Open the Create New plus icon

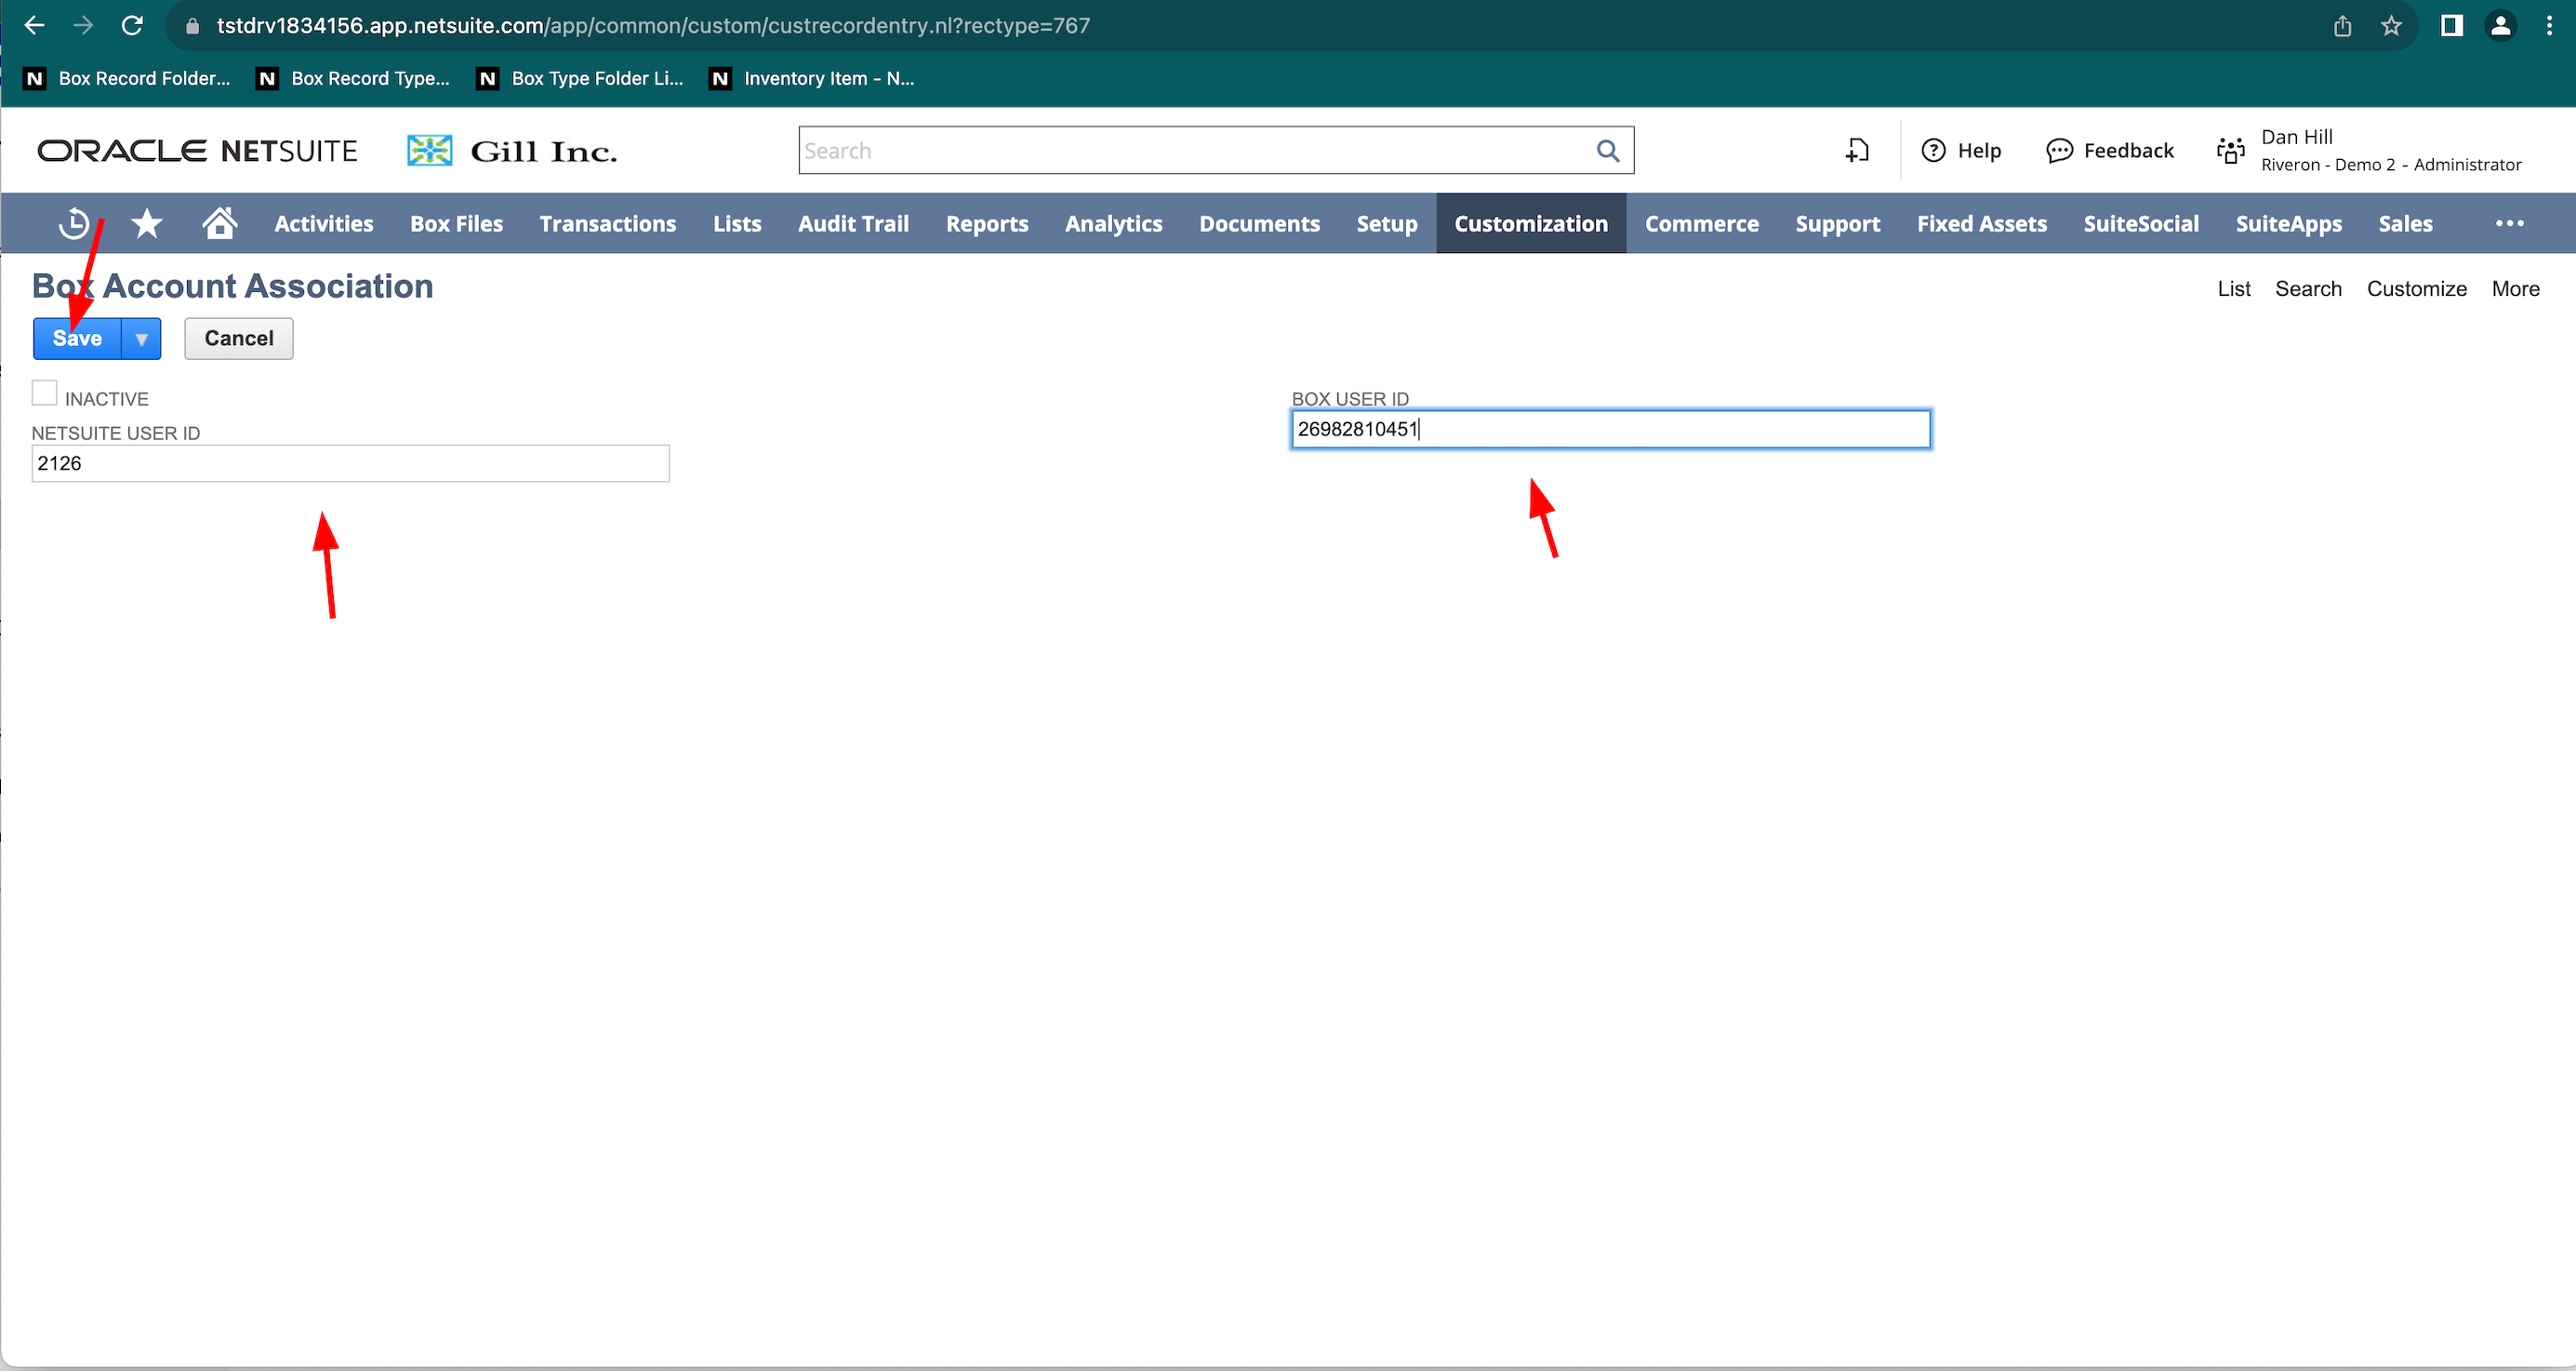(x=1857, y=151)
